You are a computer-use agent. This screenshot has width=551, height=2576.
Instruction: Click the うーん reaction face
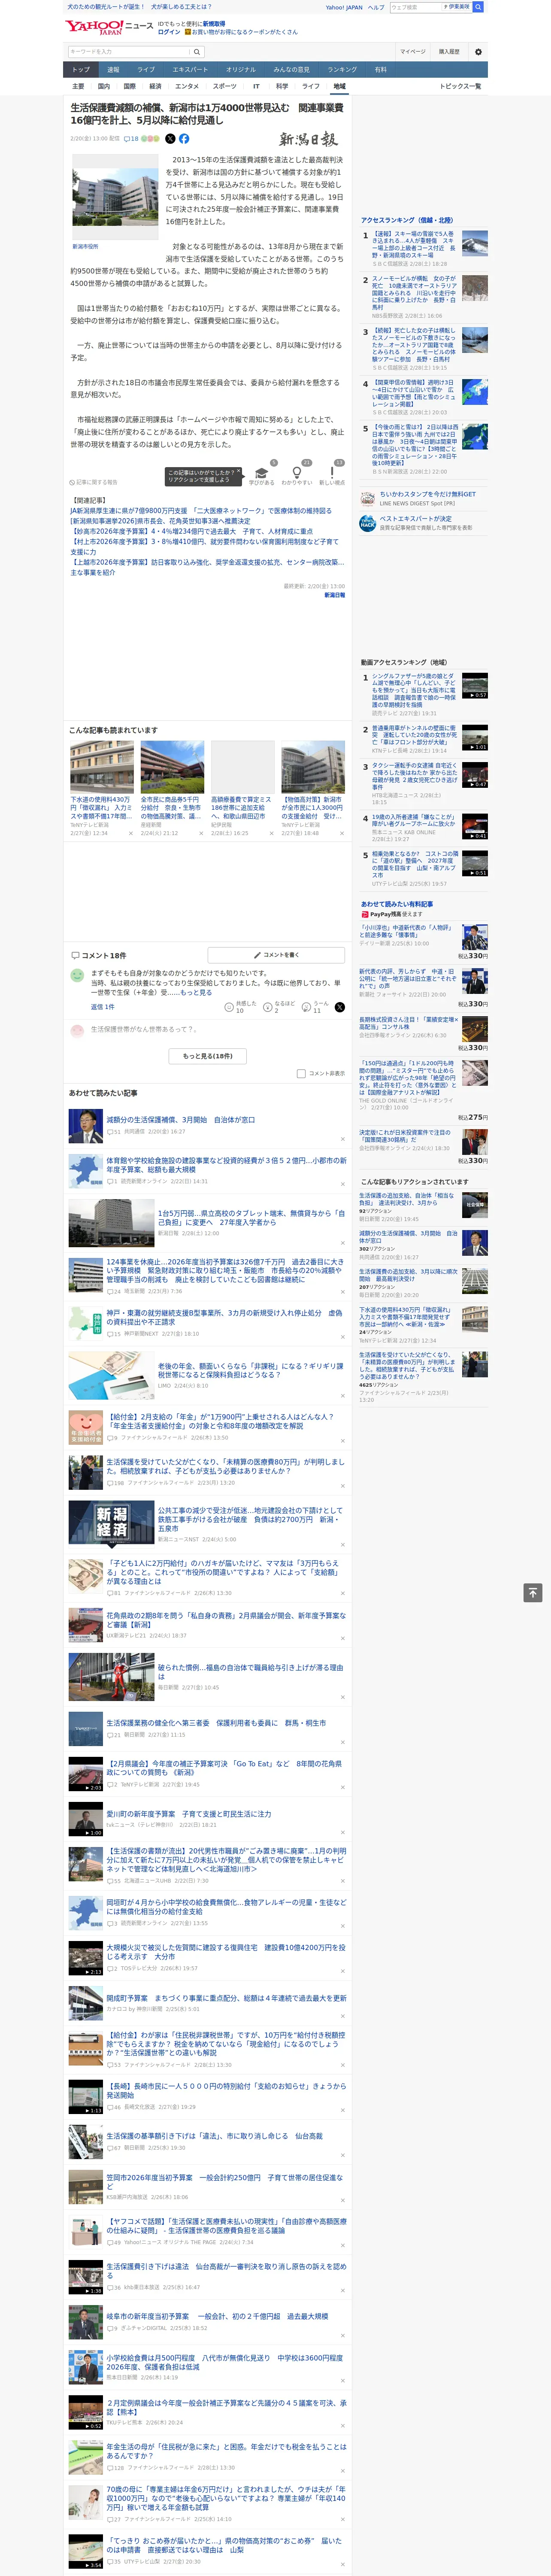click(x=307, y=1007)
